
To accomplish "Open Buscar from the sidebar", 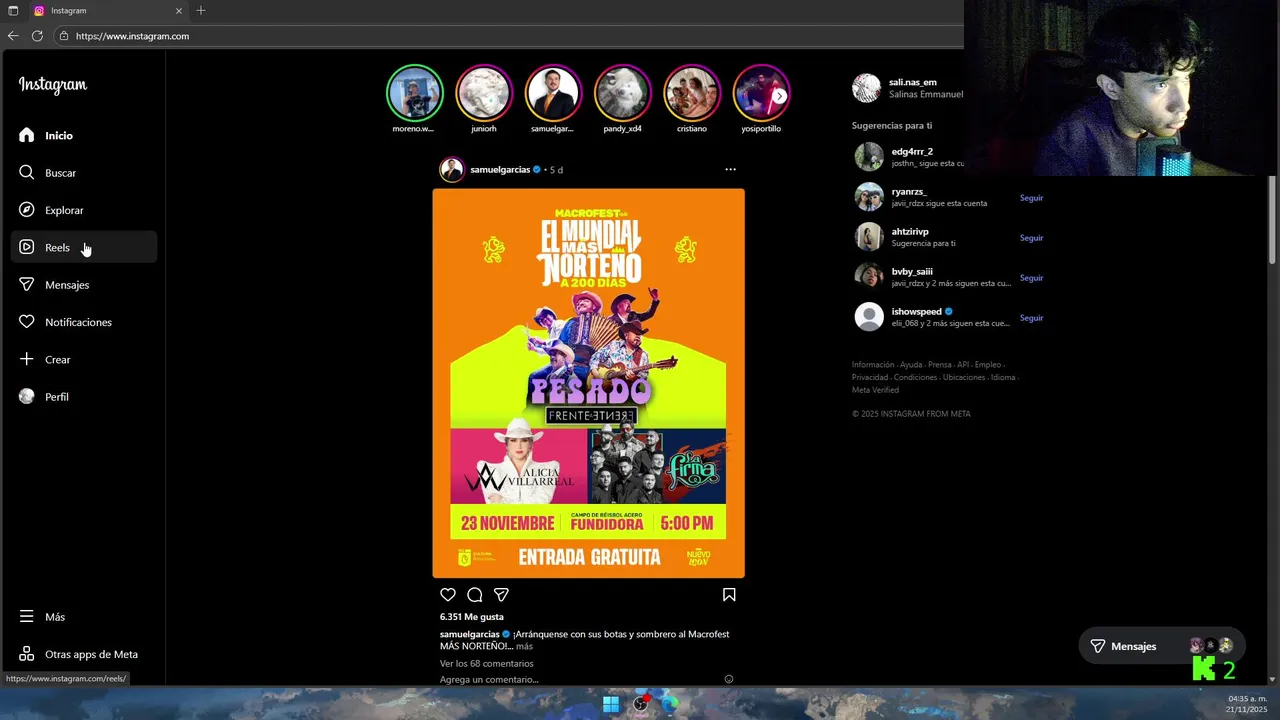I will pos(84,172).
